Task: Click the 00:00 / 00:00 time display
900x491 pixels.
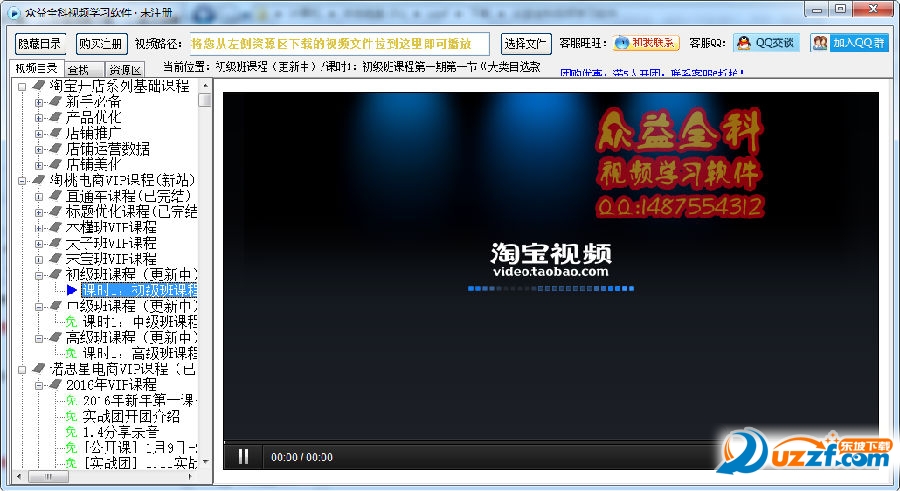Action: (x=302, y=457)
